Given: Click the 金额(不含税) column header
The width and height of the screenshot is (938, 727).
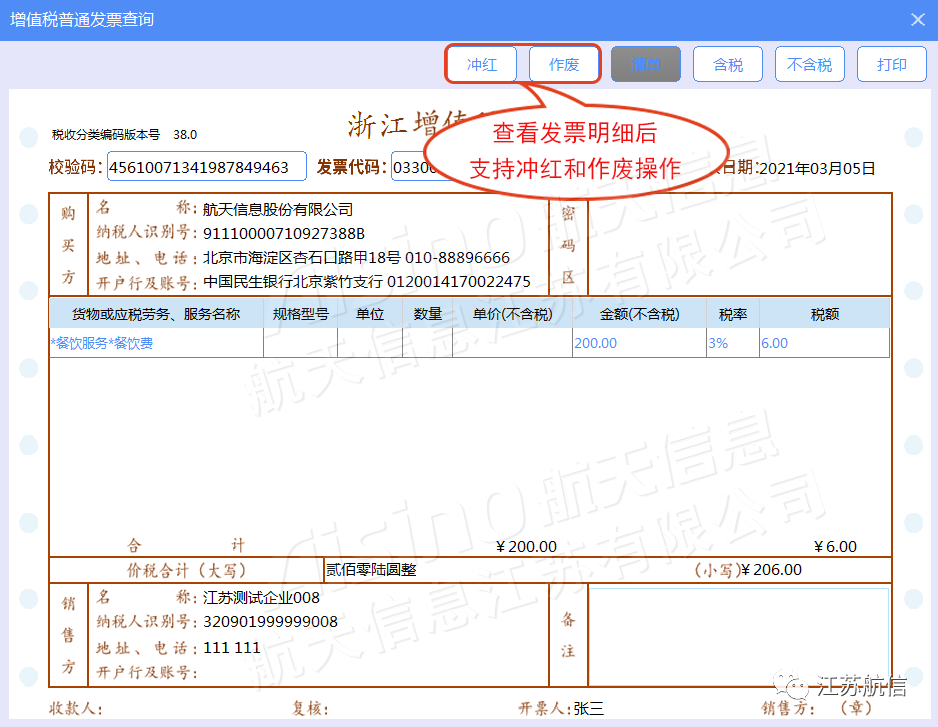Looking at the screenshot, I should (639, 314).
